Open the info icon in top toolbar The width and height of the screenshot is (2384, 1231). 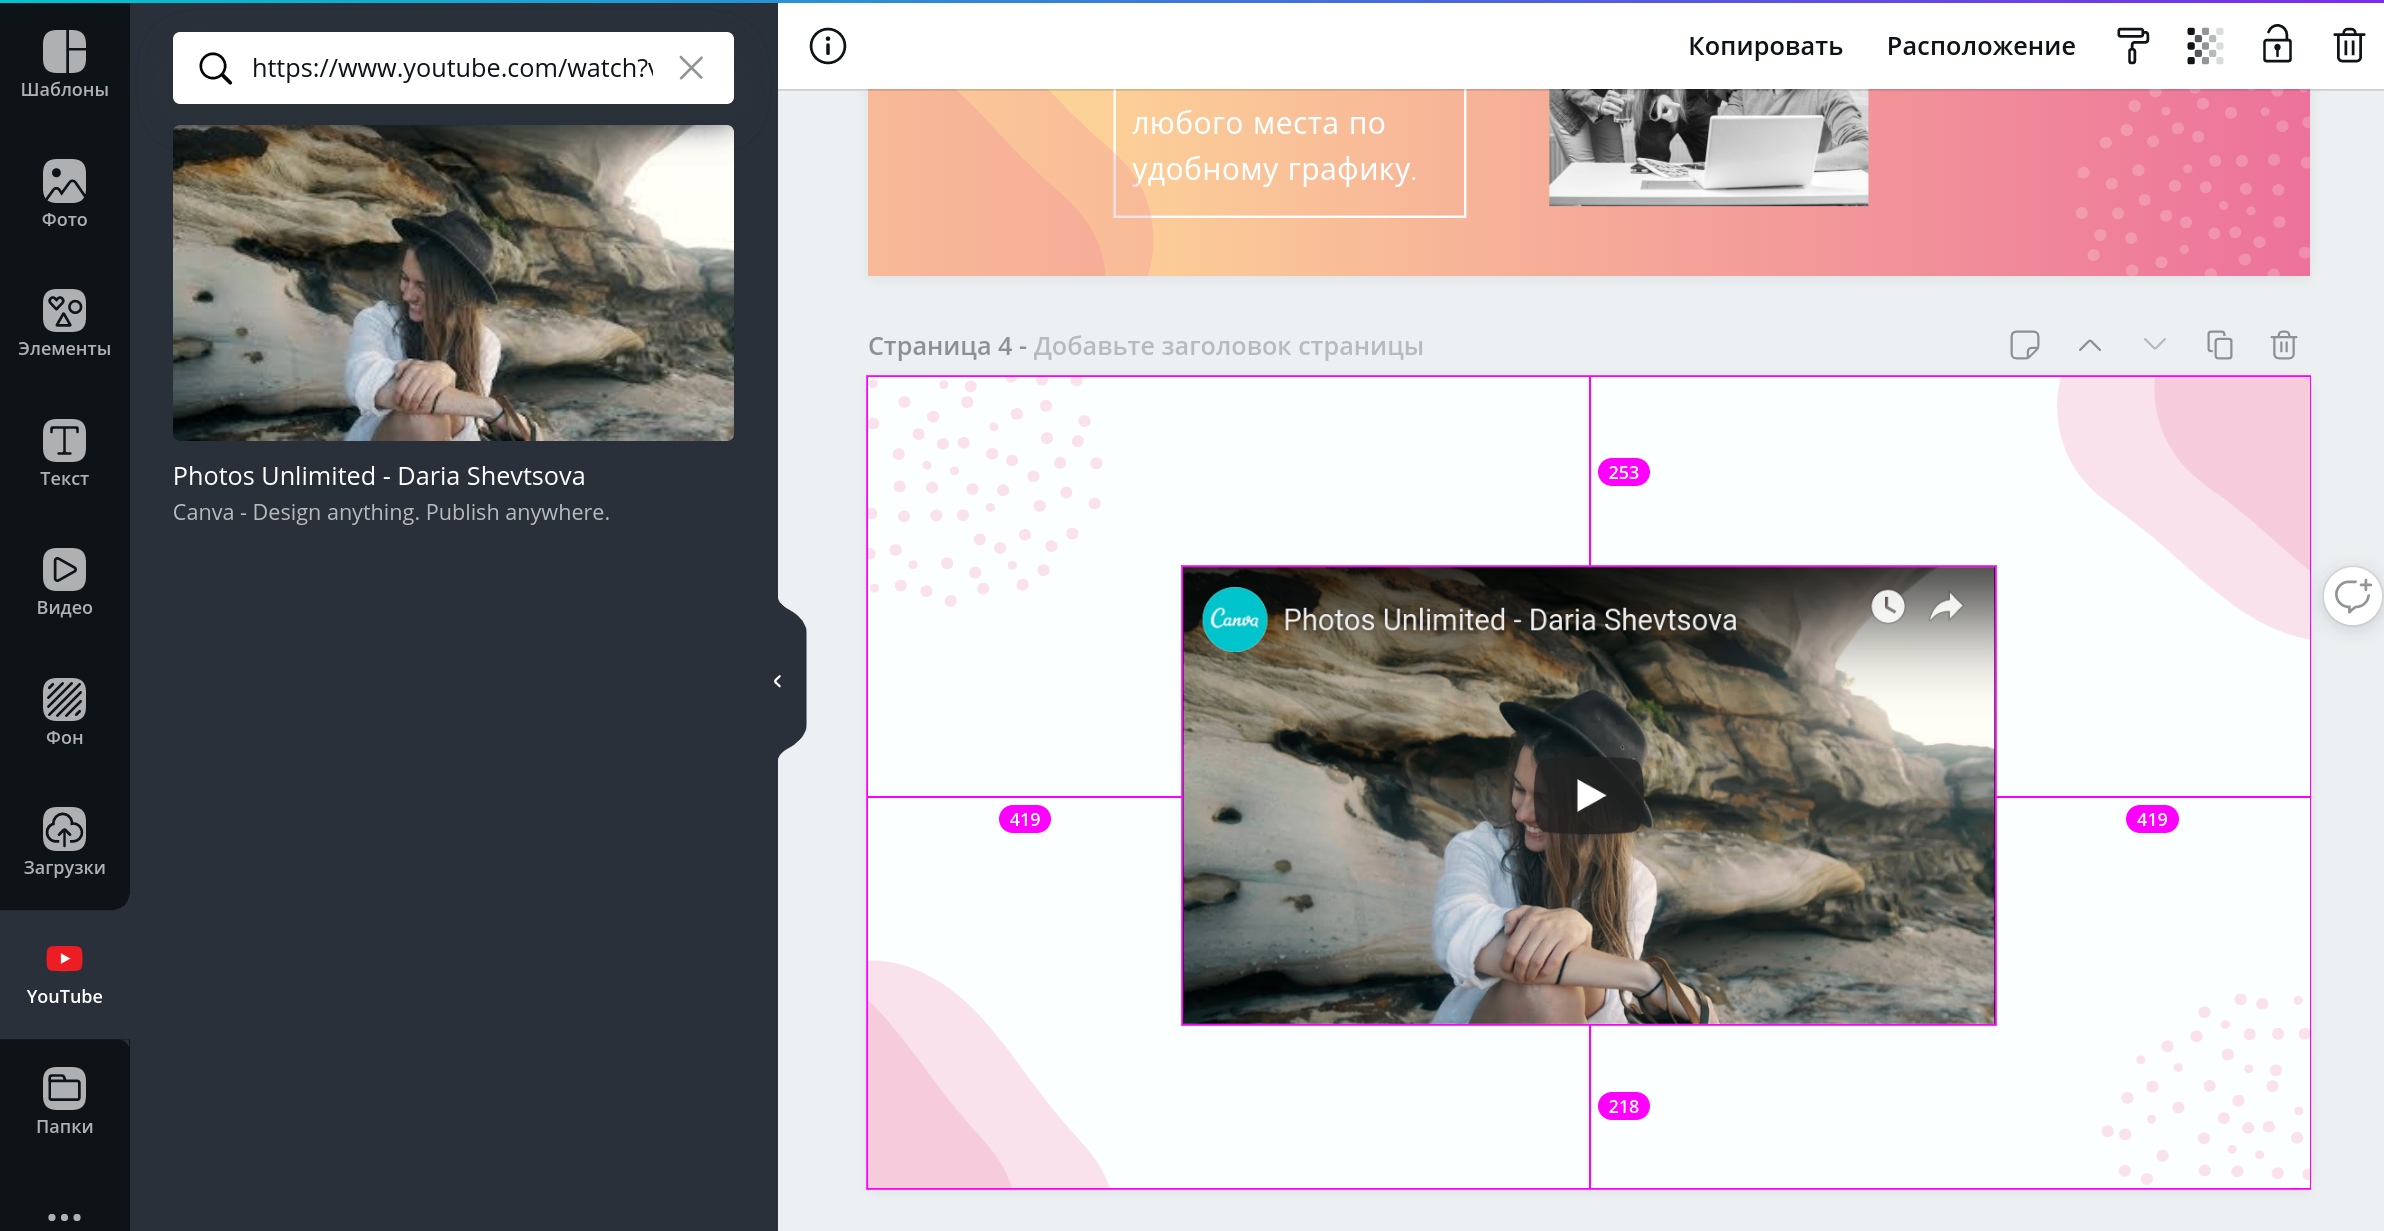tap(827, 46)
